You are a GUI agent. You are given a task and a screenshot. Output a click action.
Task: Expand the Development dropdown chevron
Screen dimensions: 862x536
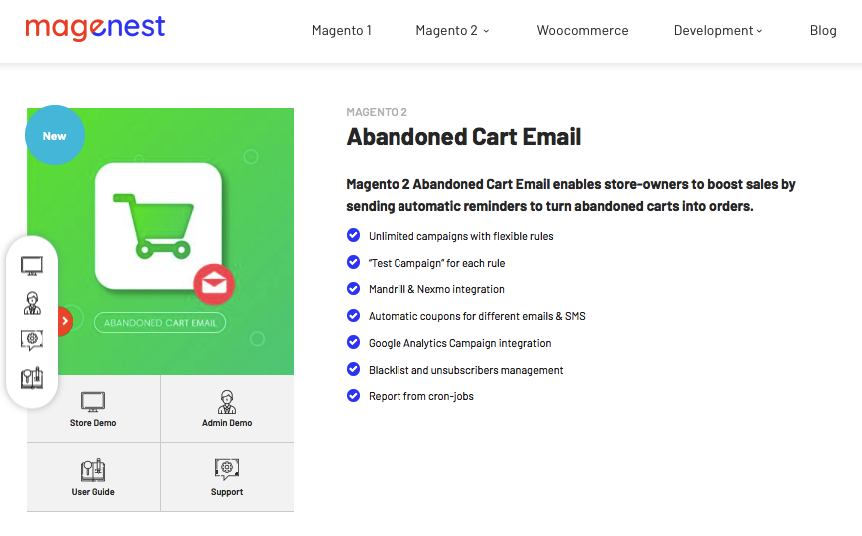click(759, 31)
